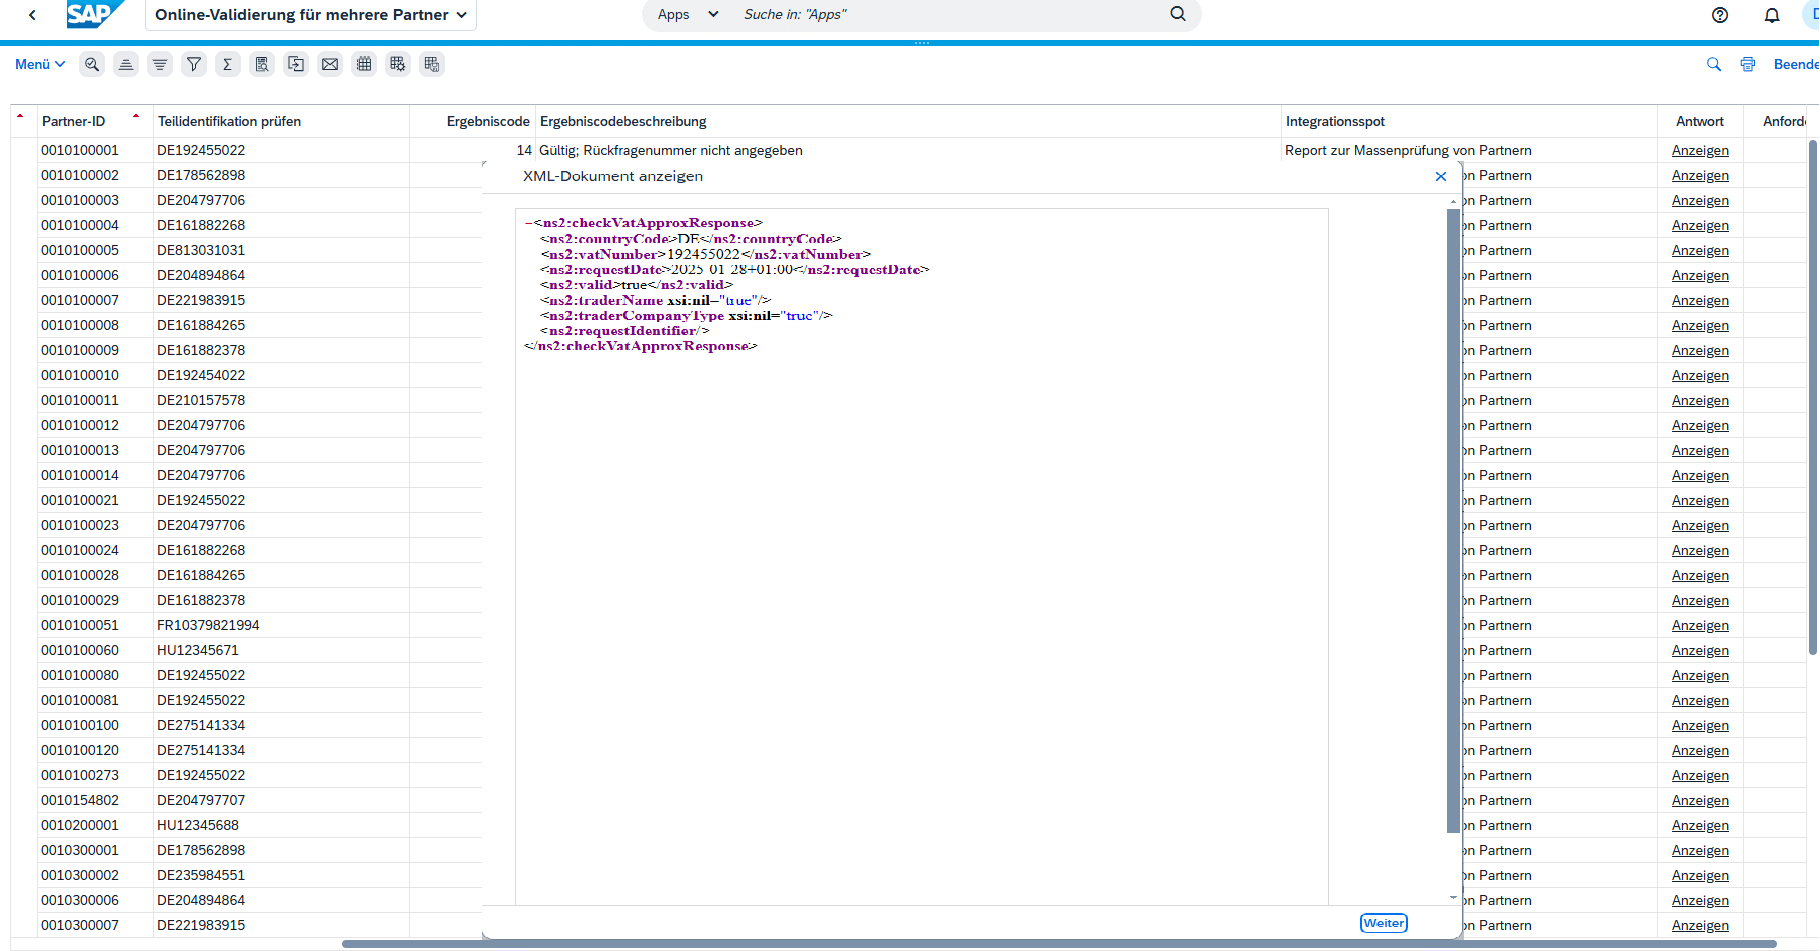Click the horizontal scrollbar below the table
Image resolution: width=1820 pixels, height=951 pixels.
(x=1059, y=944)
